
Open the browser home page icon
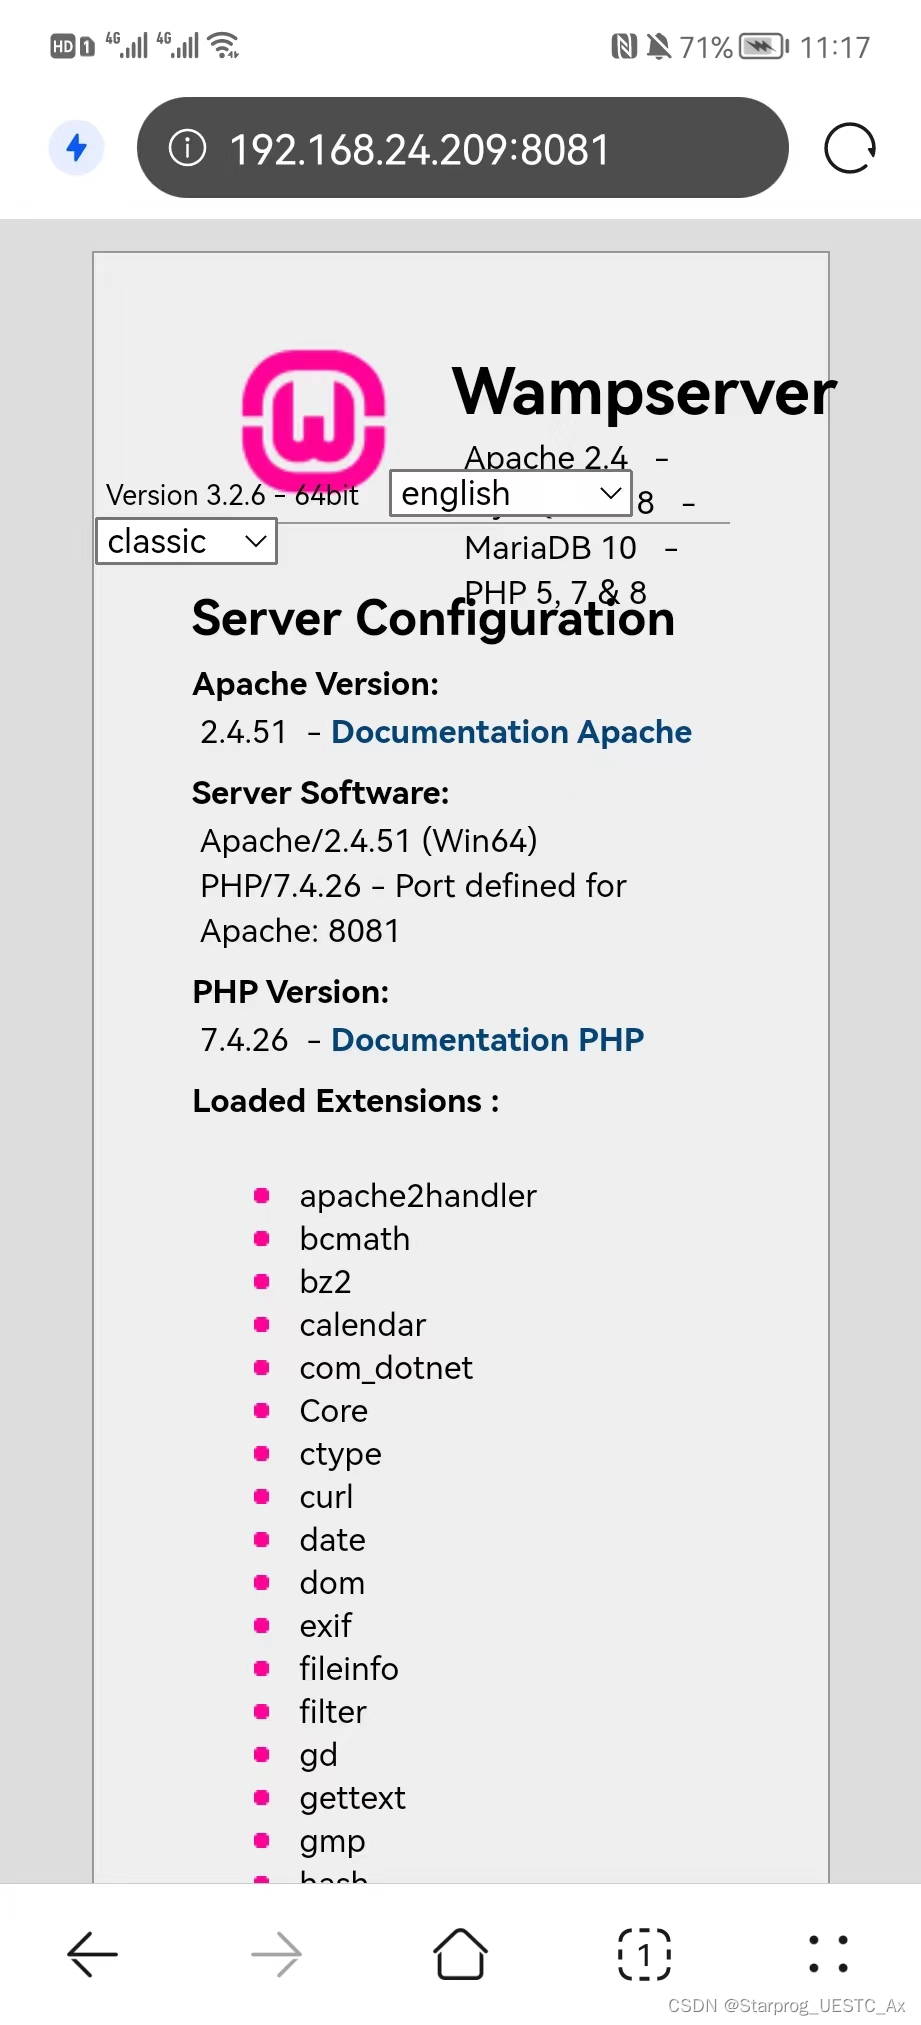click(460, 1954)
